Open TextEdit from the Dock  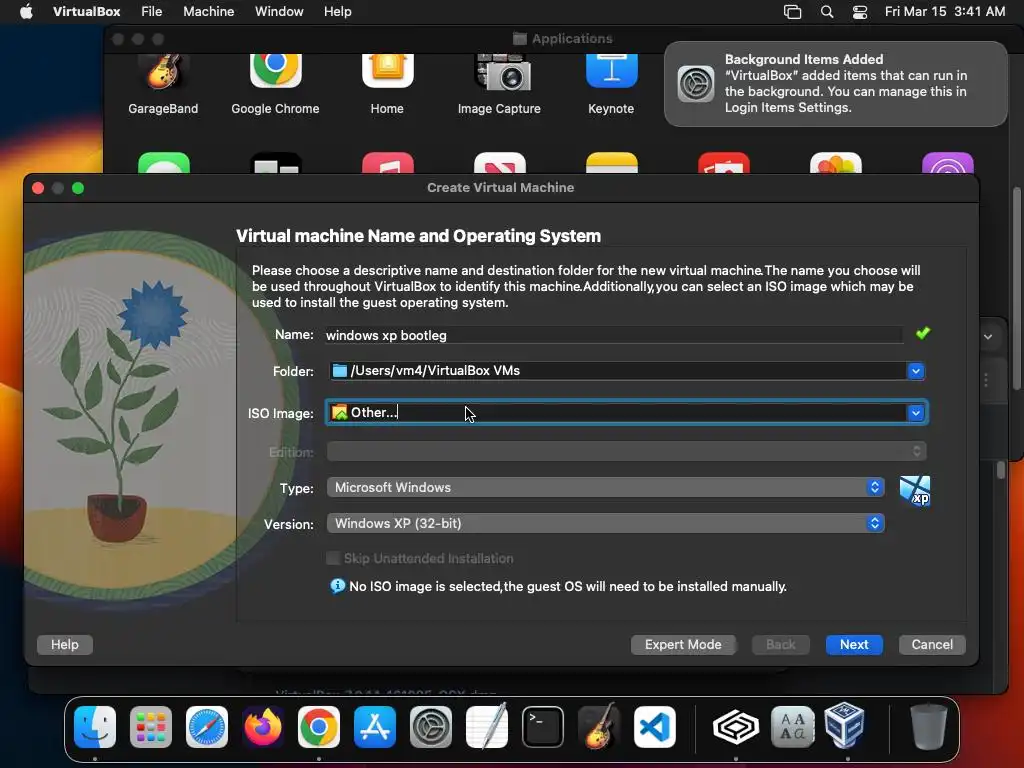[487, 727]
